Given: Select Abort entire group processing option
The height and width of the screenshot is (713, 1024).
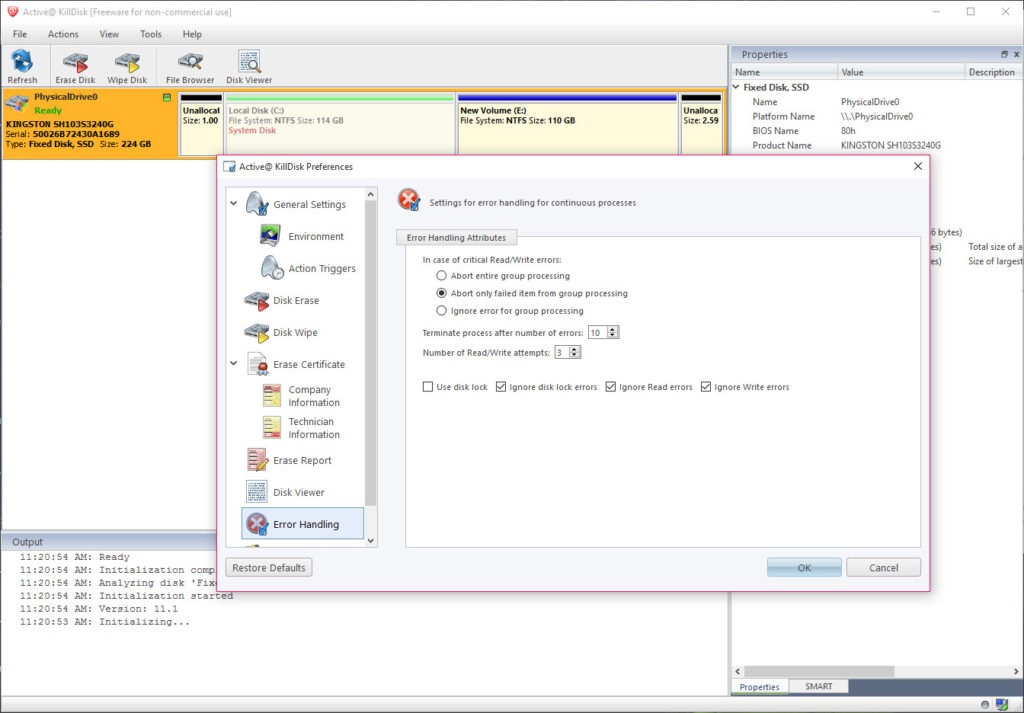Looking at the screenshot, I should tap(441, 276).
